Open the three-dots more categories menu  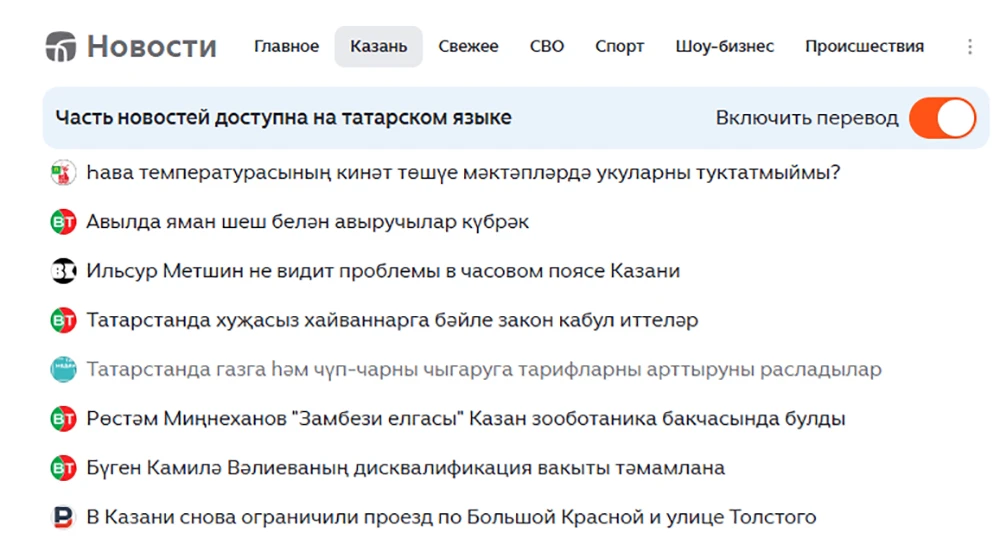(x=969, y=47)
